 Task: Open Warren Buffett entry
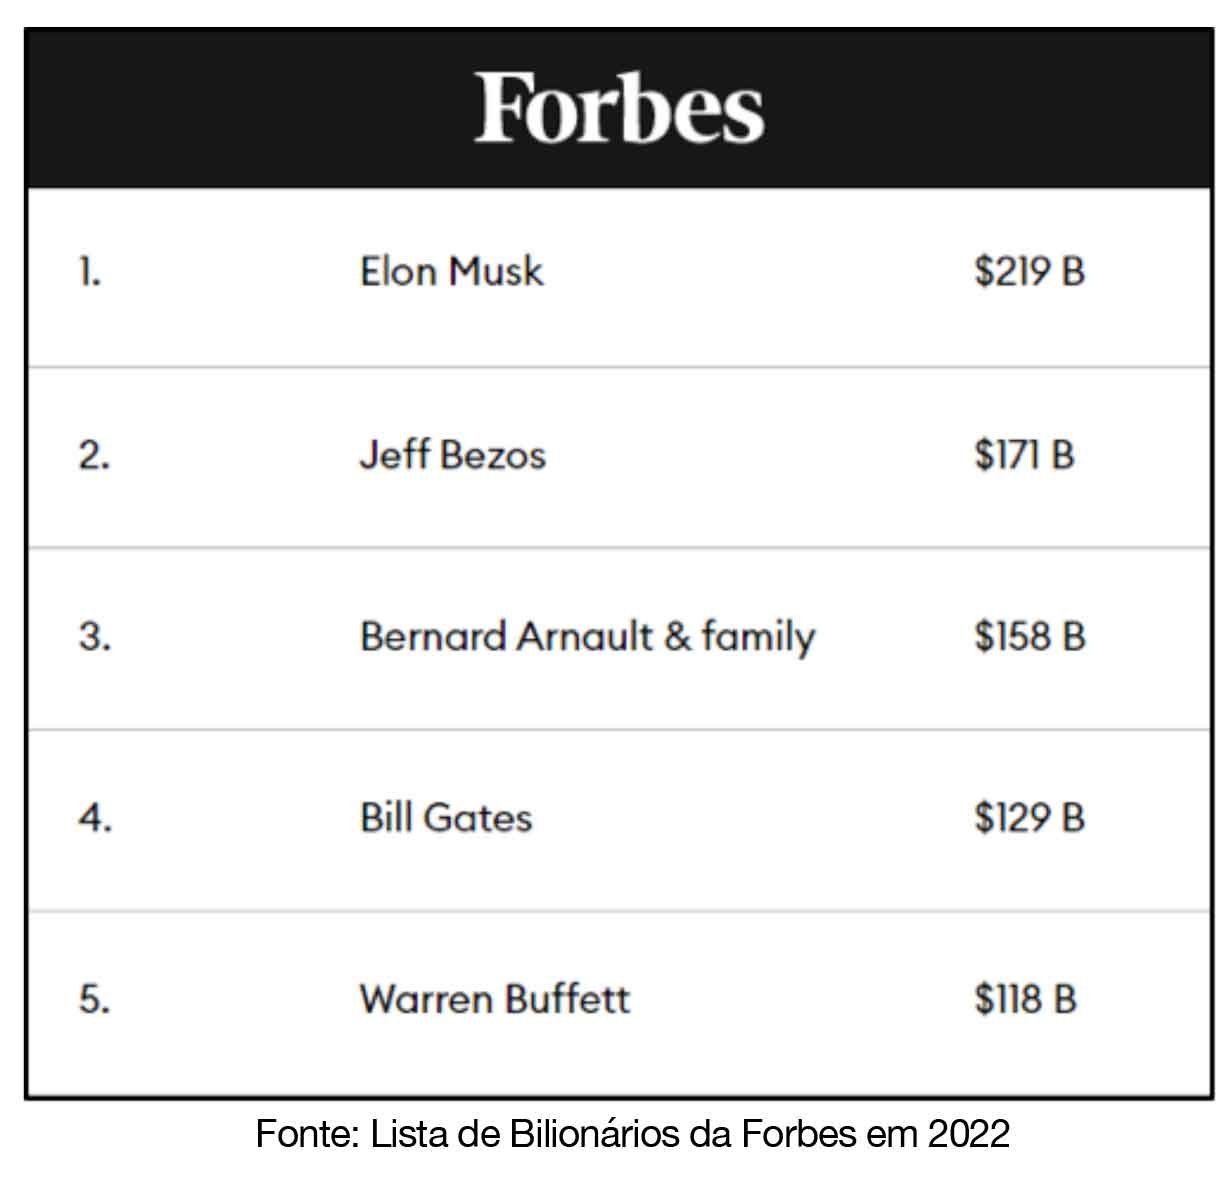point(495,999)
